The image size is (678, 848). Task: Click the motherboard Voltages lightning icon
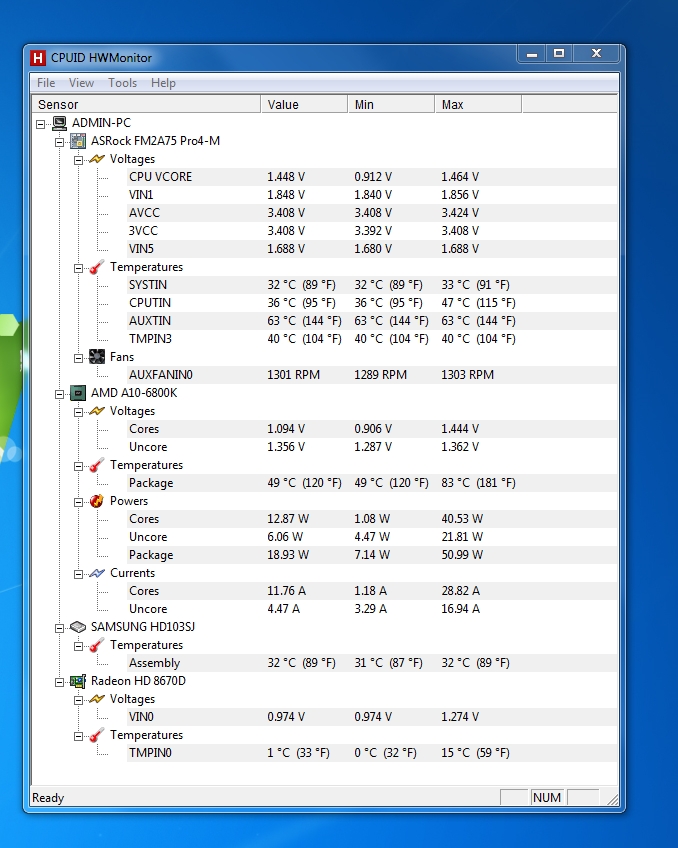point(97,159)
